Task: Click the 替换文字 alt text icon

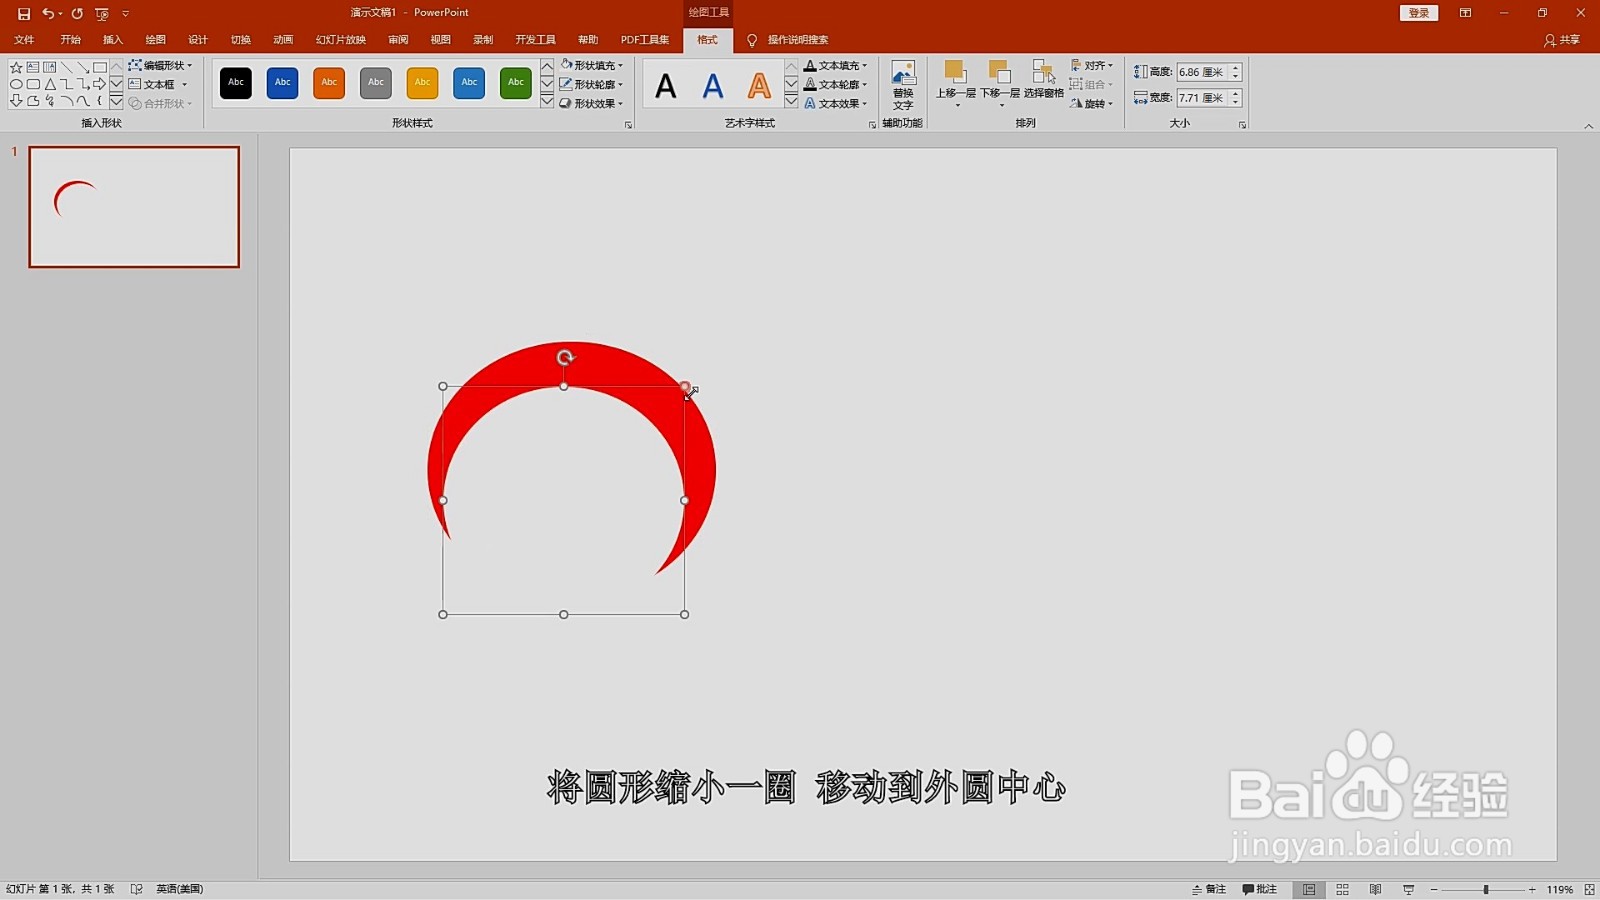Action: pyautogui.click(x=903, y=86)
